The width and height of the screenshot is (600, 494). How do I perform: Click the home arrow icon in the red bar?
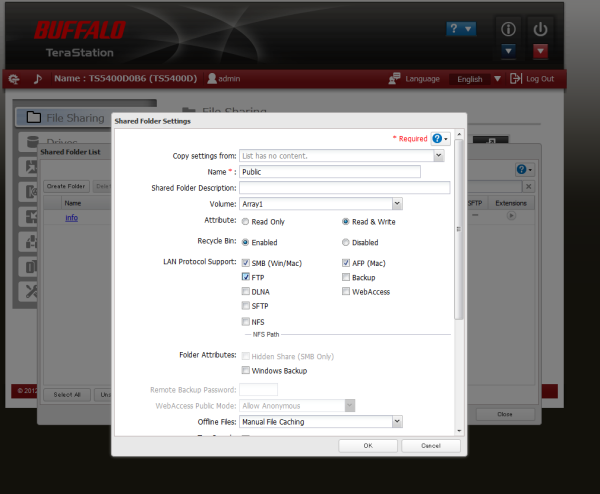(13, 78)
